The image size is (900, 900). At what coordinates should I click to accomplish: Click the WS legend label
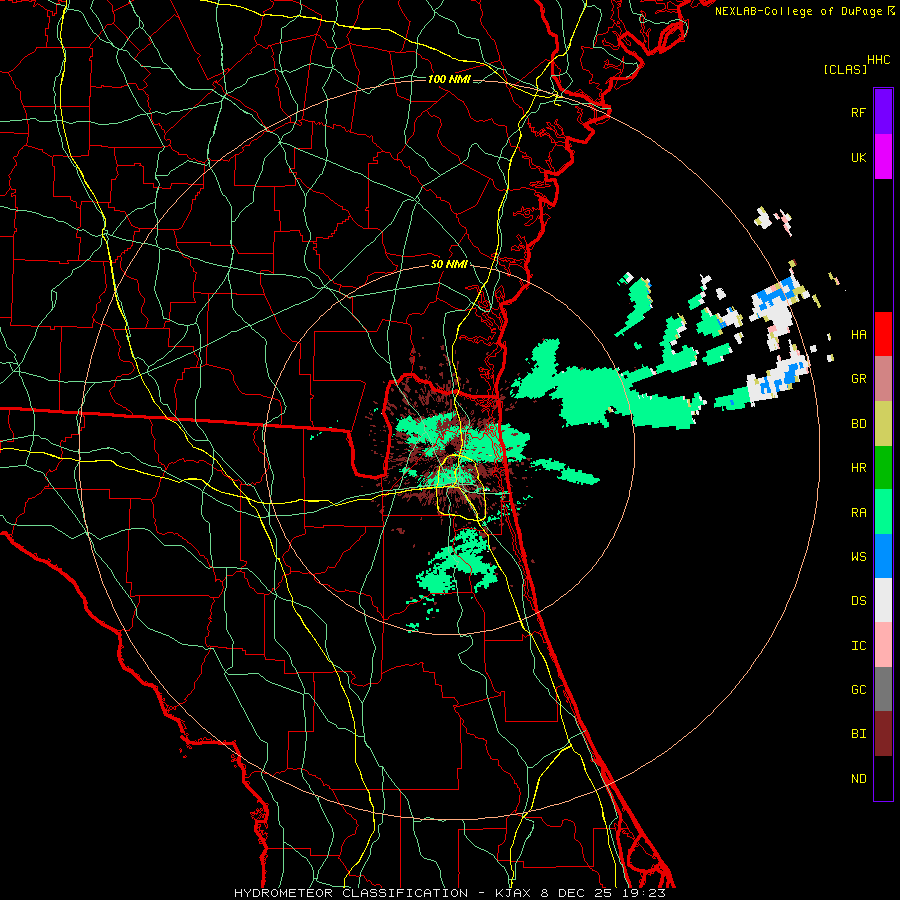tap(858, 557)
